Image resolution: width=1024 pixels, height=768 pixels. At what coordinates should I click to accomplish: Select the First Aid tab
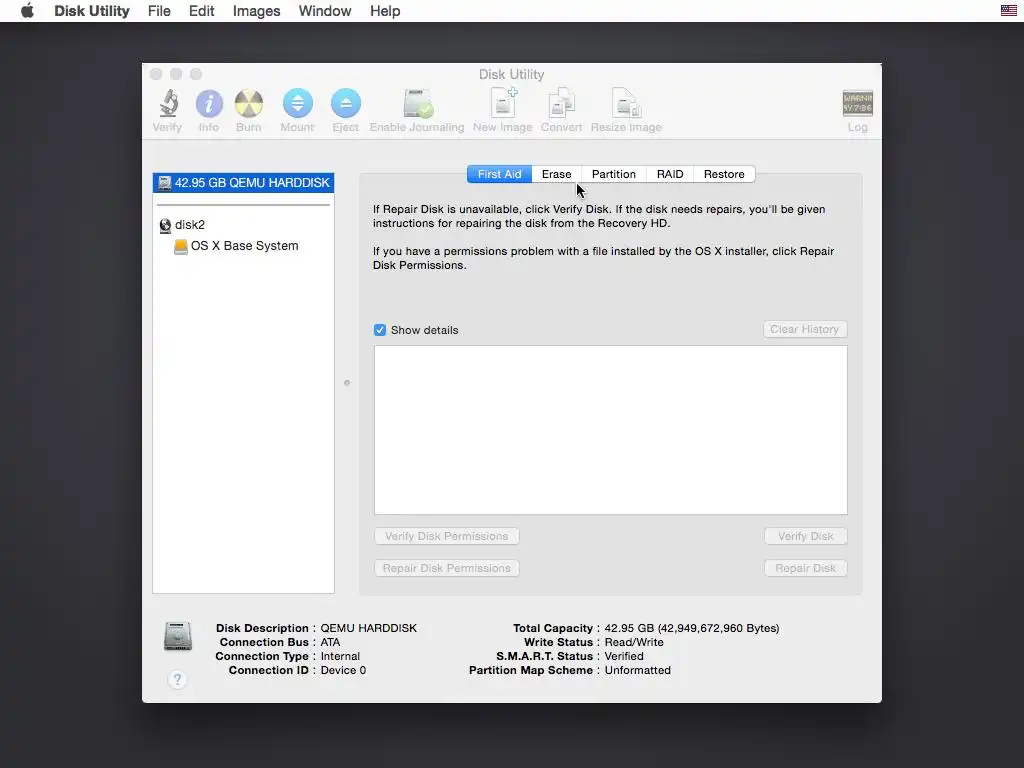500,174
